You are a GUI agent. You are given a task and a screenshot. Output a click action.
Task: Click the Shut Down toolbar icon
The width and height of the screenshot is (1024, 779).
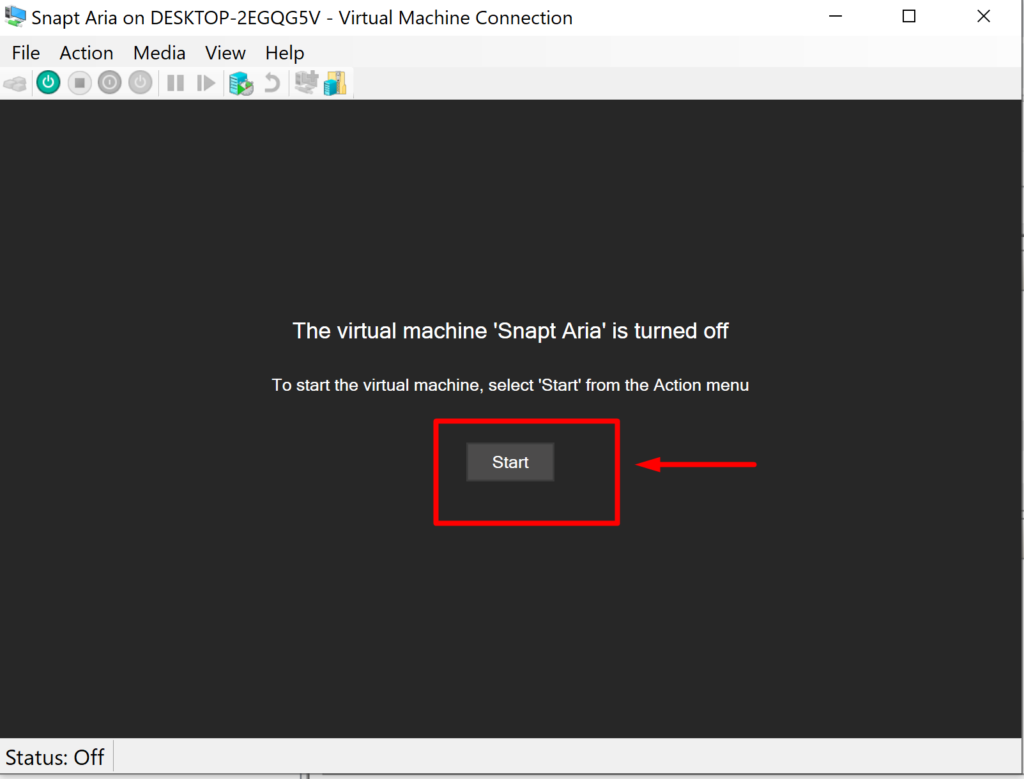pyautogui.click(x=110, y=83)
